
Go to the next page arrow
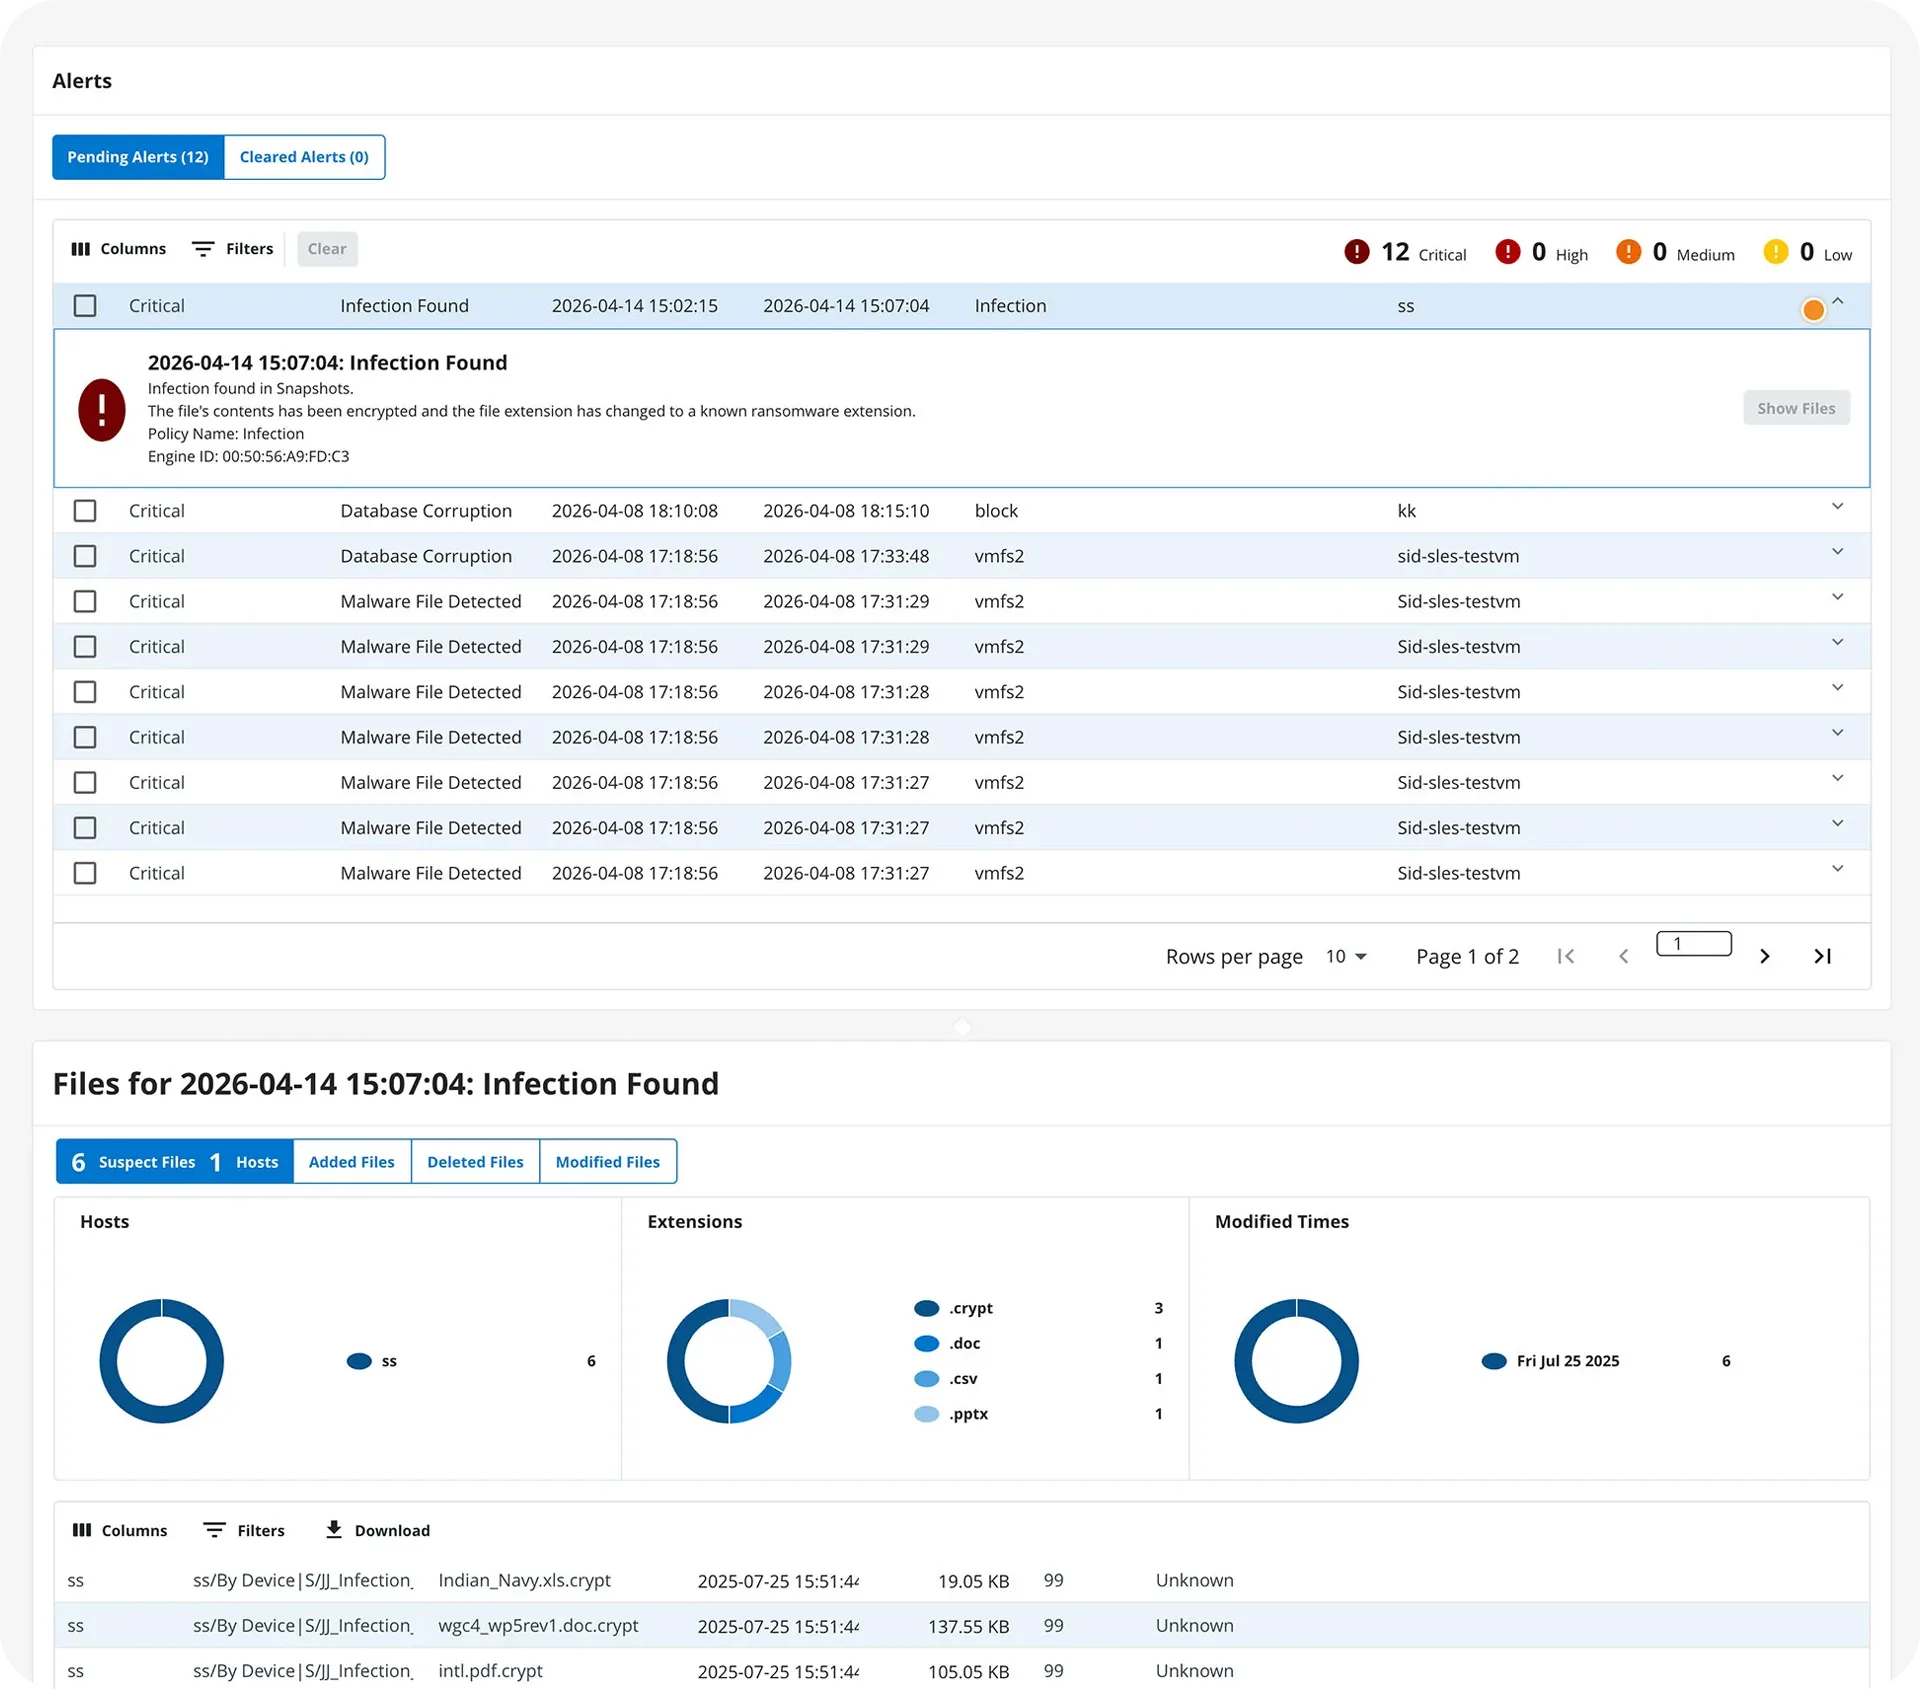[1765, 956]
